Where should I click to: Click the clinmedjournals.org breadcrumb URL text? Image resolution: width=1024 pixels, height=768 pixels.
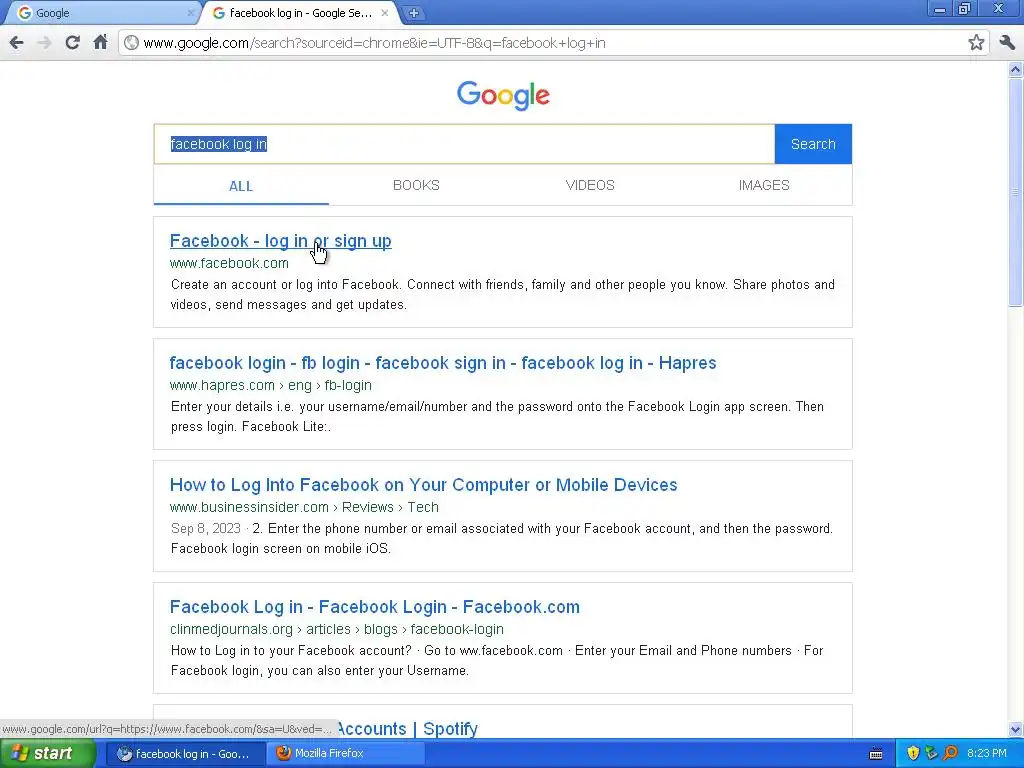click(336, 630)
